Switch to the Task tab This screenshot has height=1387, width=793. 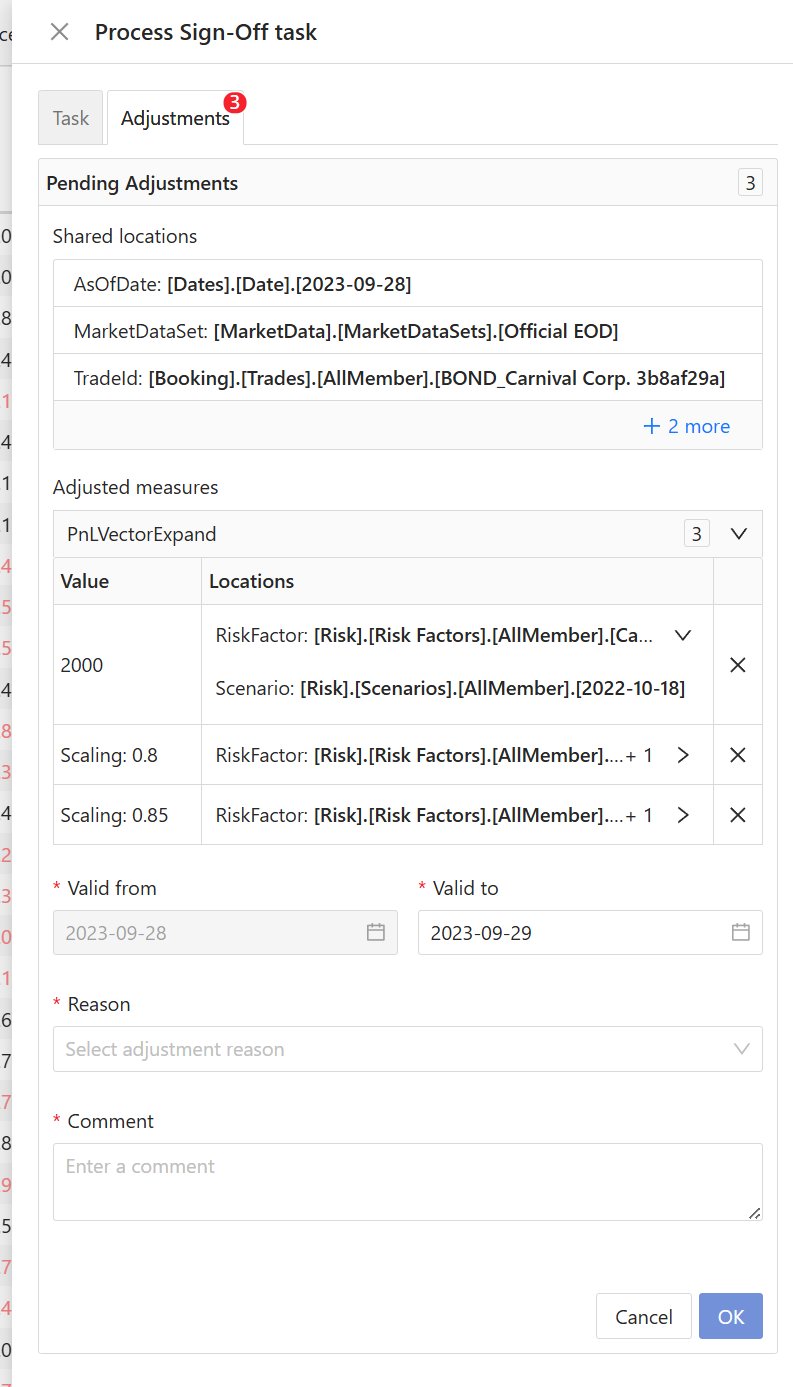[71, 118]
